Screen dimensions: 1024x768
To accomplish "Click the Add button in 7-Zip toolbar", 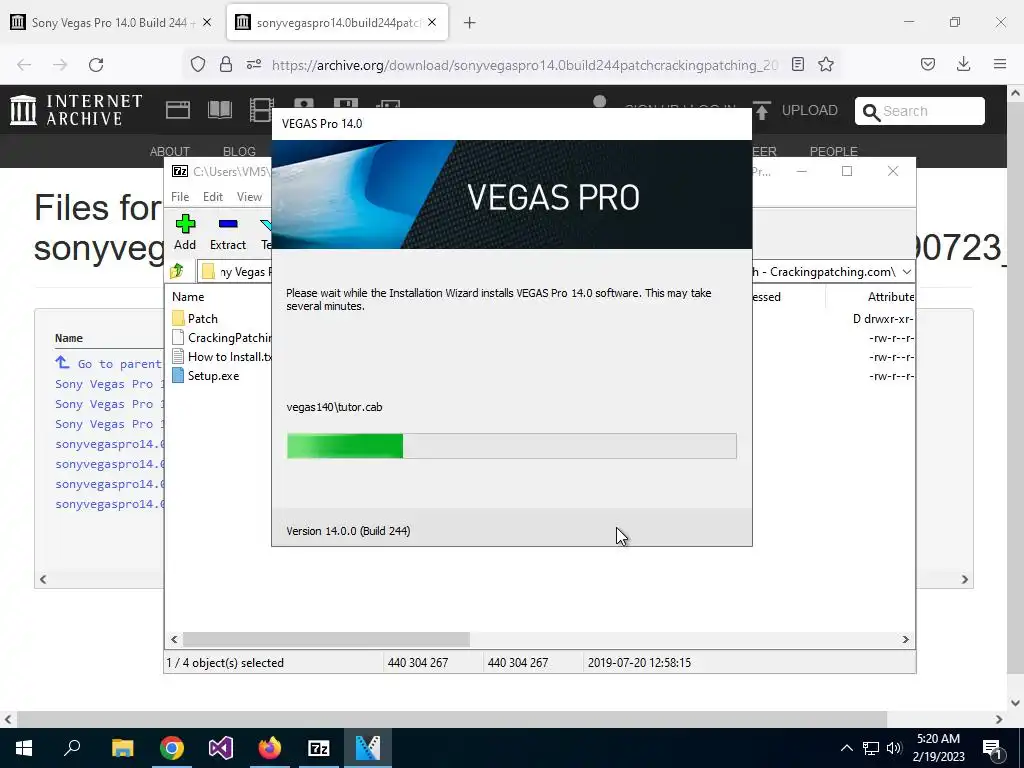I will coord(185,232).
